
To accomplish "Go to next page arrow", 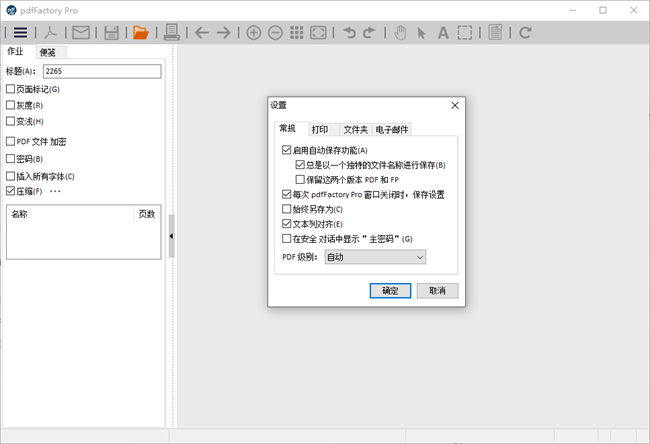I will (223, 32).
